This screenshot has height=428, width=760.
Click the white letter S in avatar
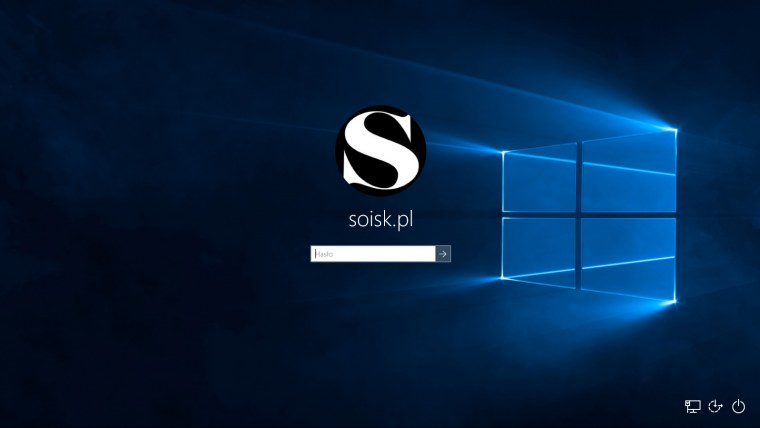click(378, 151)
